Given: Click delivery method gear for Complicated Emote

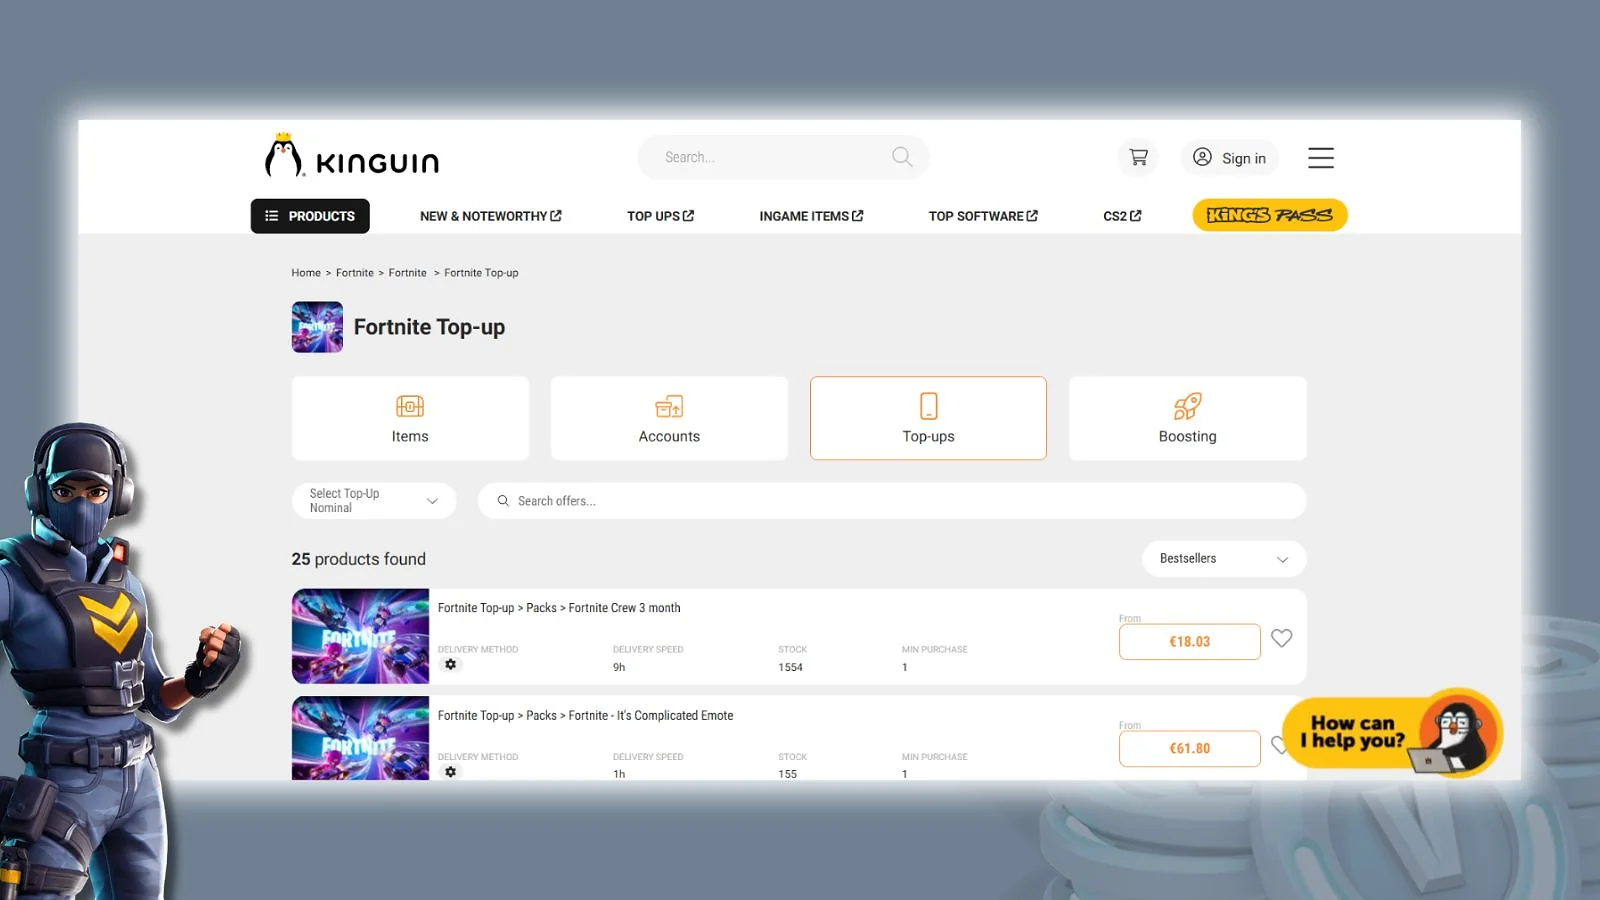Looking at the screenshot, I should coord(451,772).
